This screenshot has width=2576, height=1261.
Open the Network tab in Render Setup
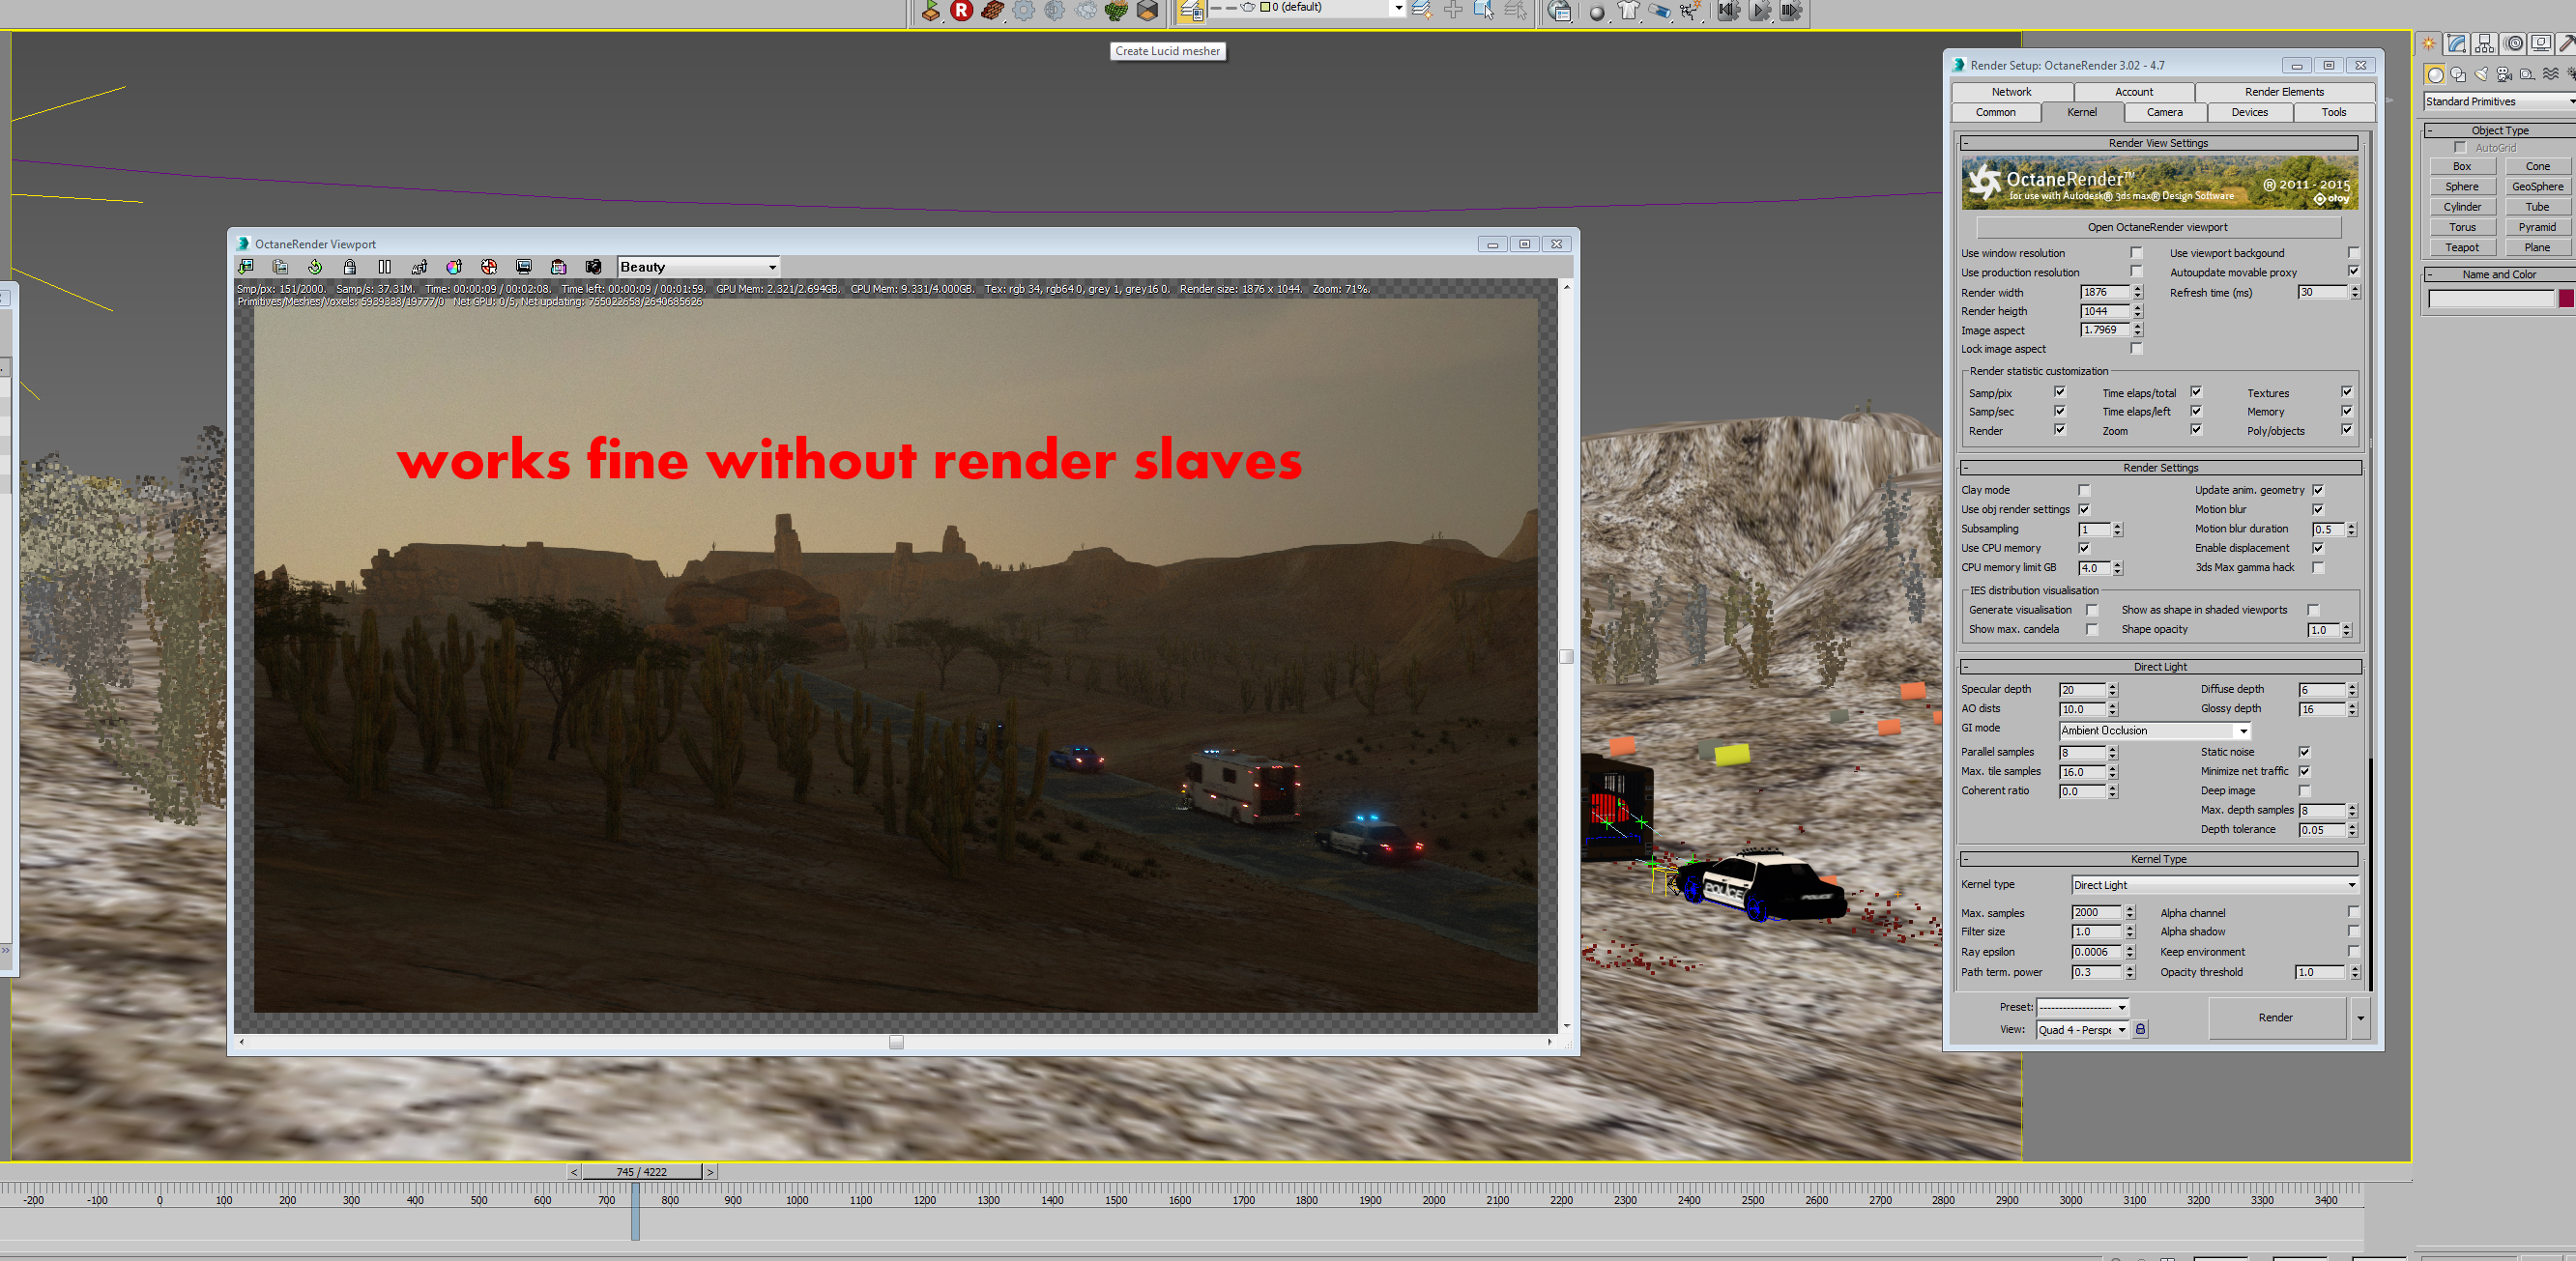coord(2011,92)
